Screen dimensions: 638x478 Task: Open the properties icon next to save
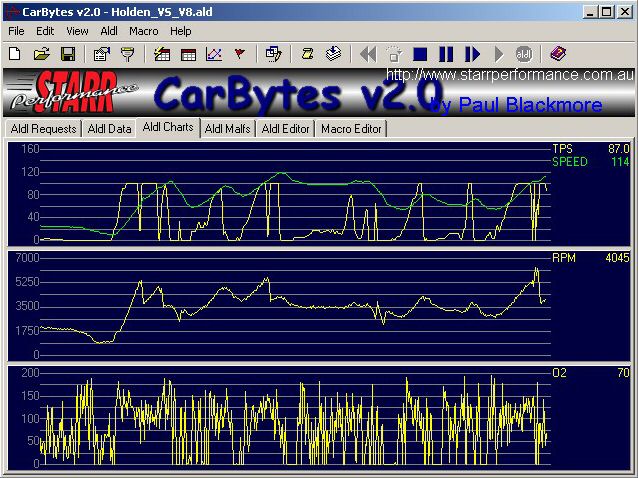pos(102,54)
